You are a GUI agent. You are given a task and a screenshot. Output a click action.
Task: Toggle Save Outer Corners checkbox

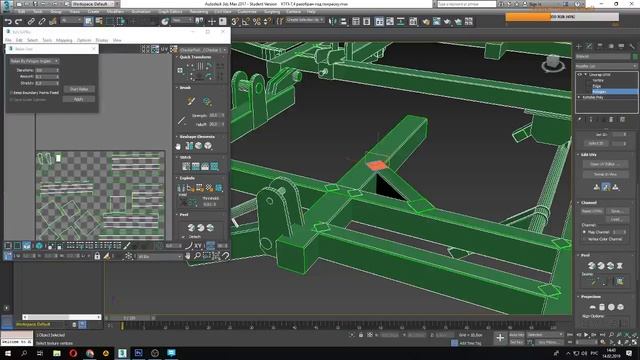pyautogui.click(x=11, y=99)
